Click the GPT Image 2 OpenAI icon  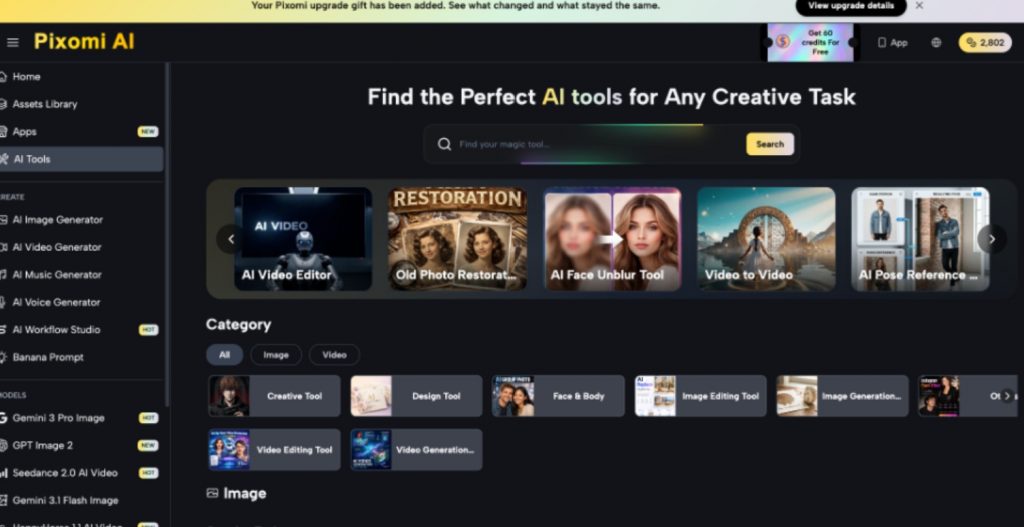pos(3,445)
